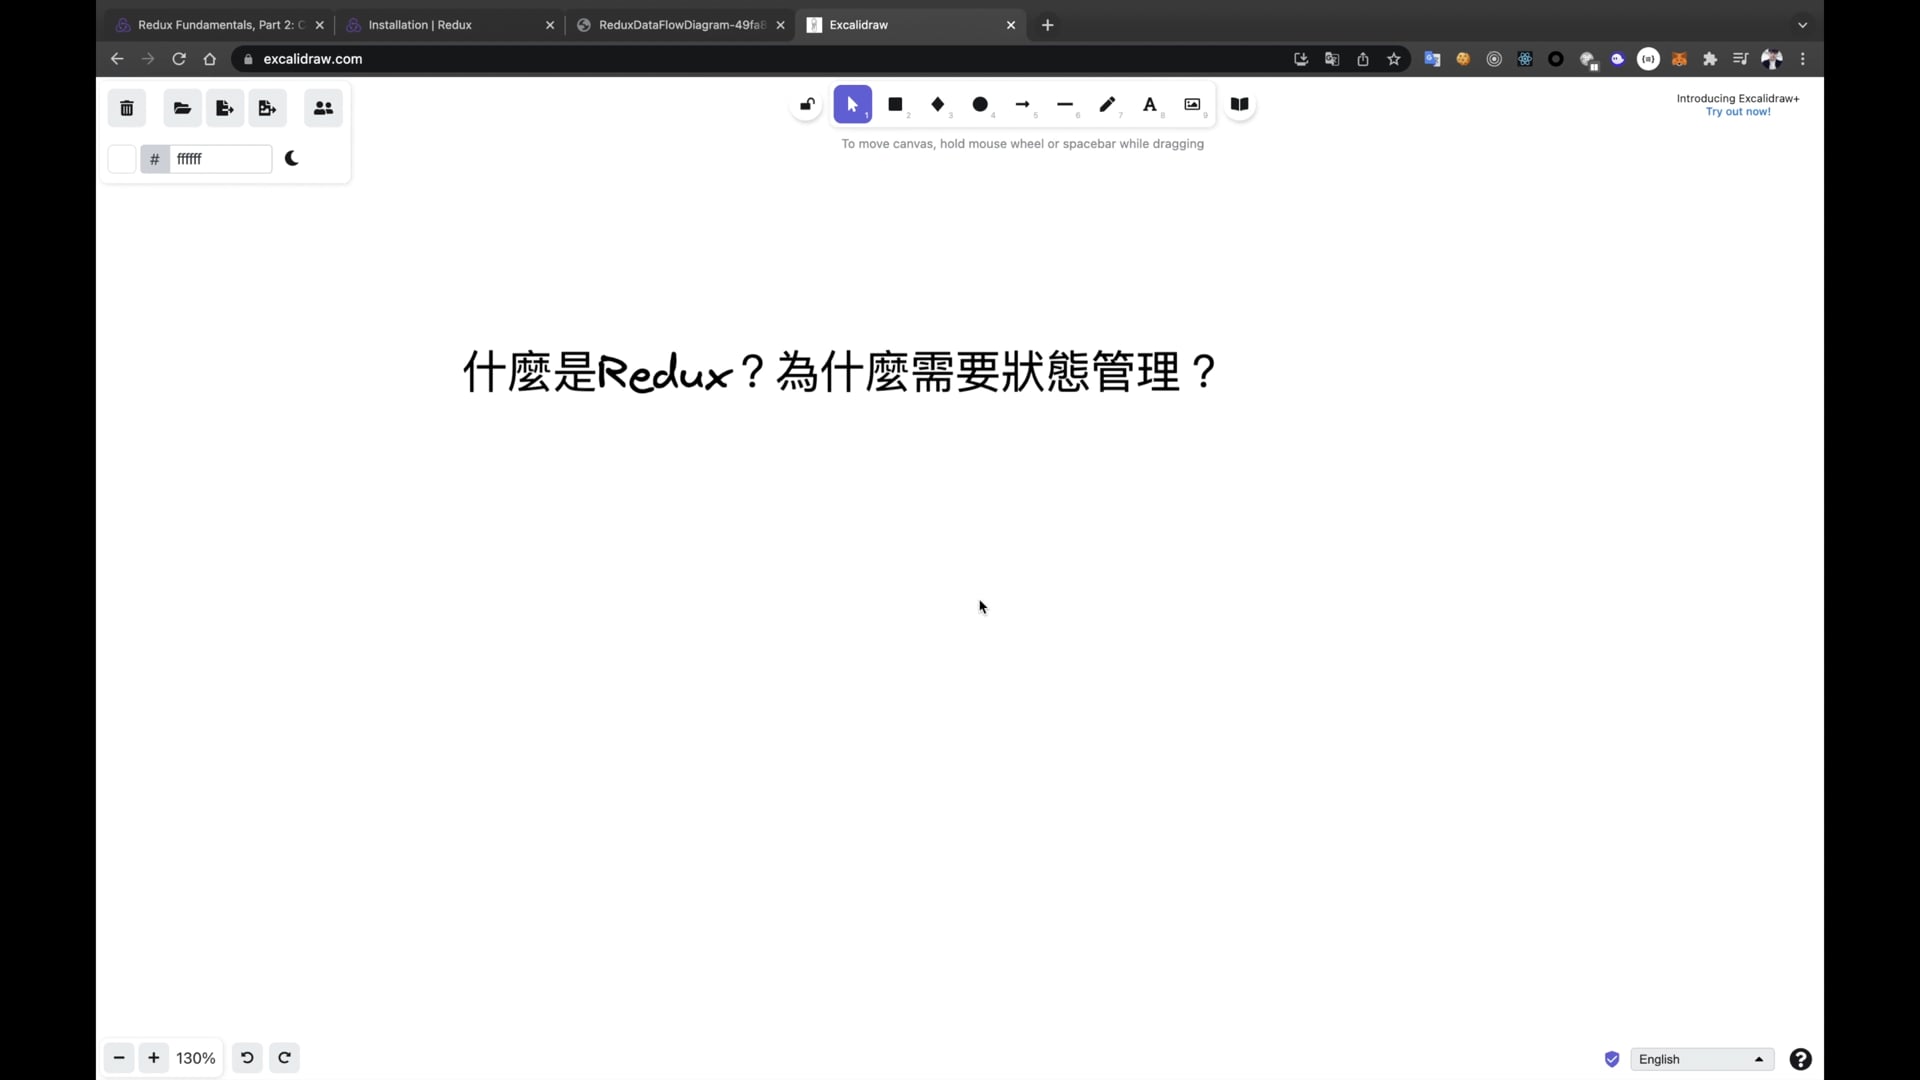Toggle the keep-tool-active lock
This screenshot has width=1920, height=1080.
pyautogui.click(x=806, y=104)
